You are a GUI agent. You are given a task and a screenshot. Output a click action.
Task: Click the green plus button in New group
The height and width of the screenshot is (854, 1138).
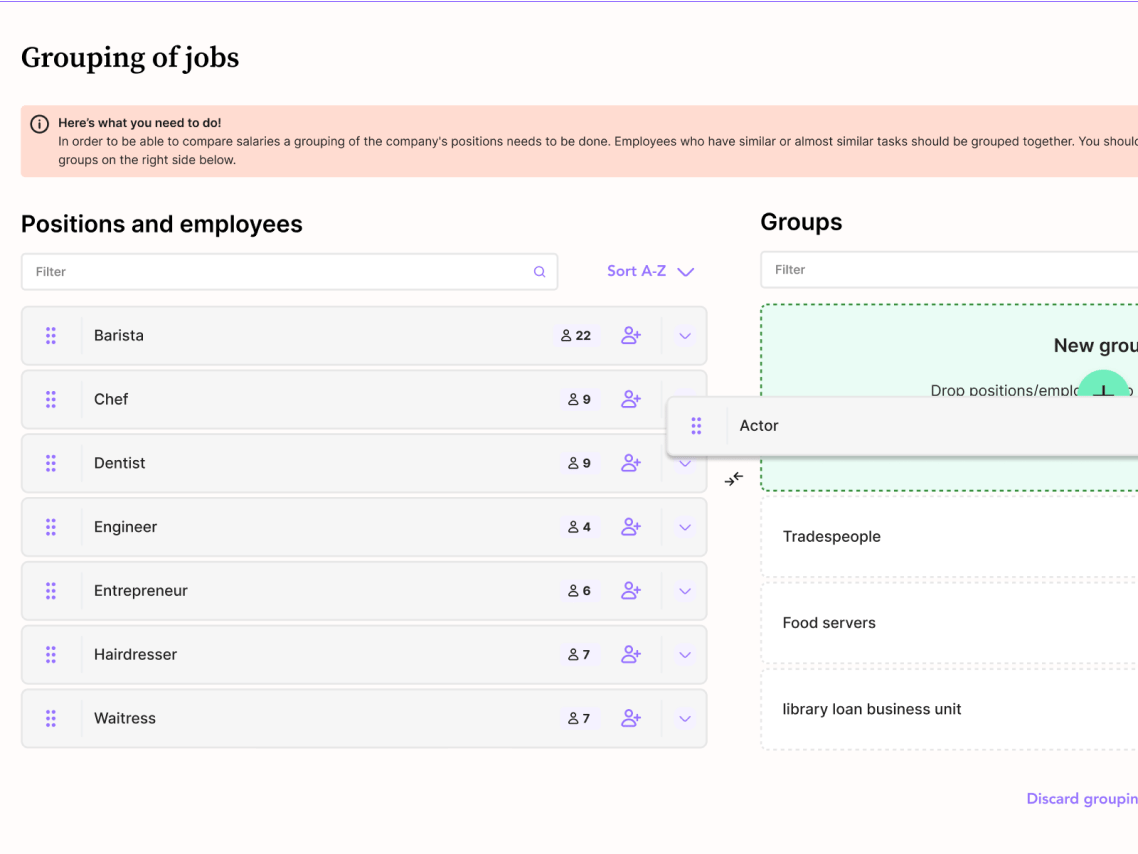click(x=1103, y=385)
